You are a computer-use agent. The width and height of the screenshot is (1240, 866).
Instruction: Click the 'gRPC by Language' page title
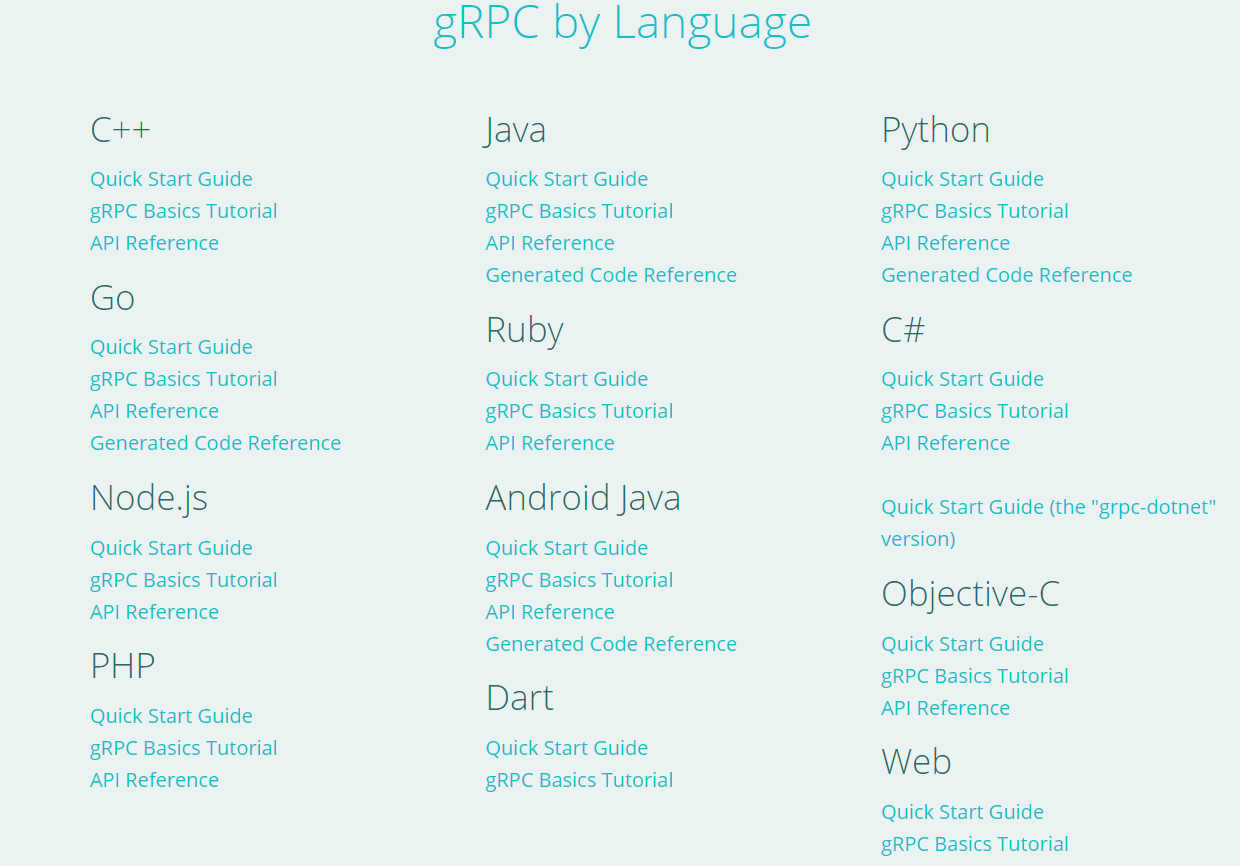[x=622, y=23]
